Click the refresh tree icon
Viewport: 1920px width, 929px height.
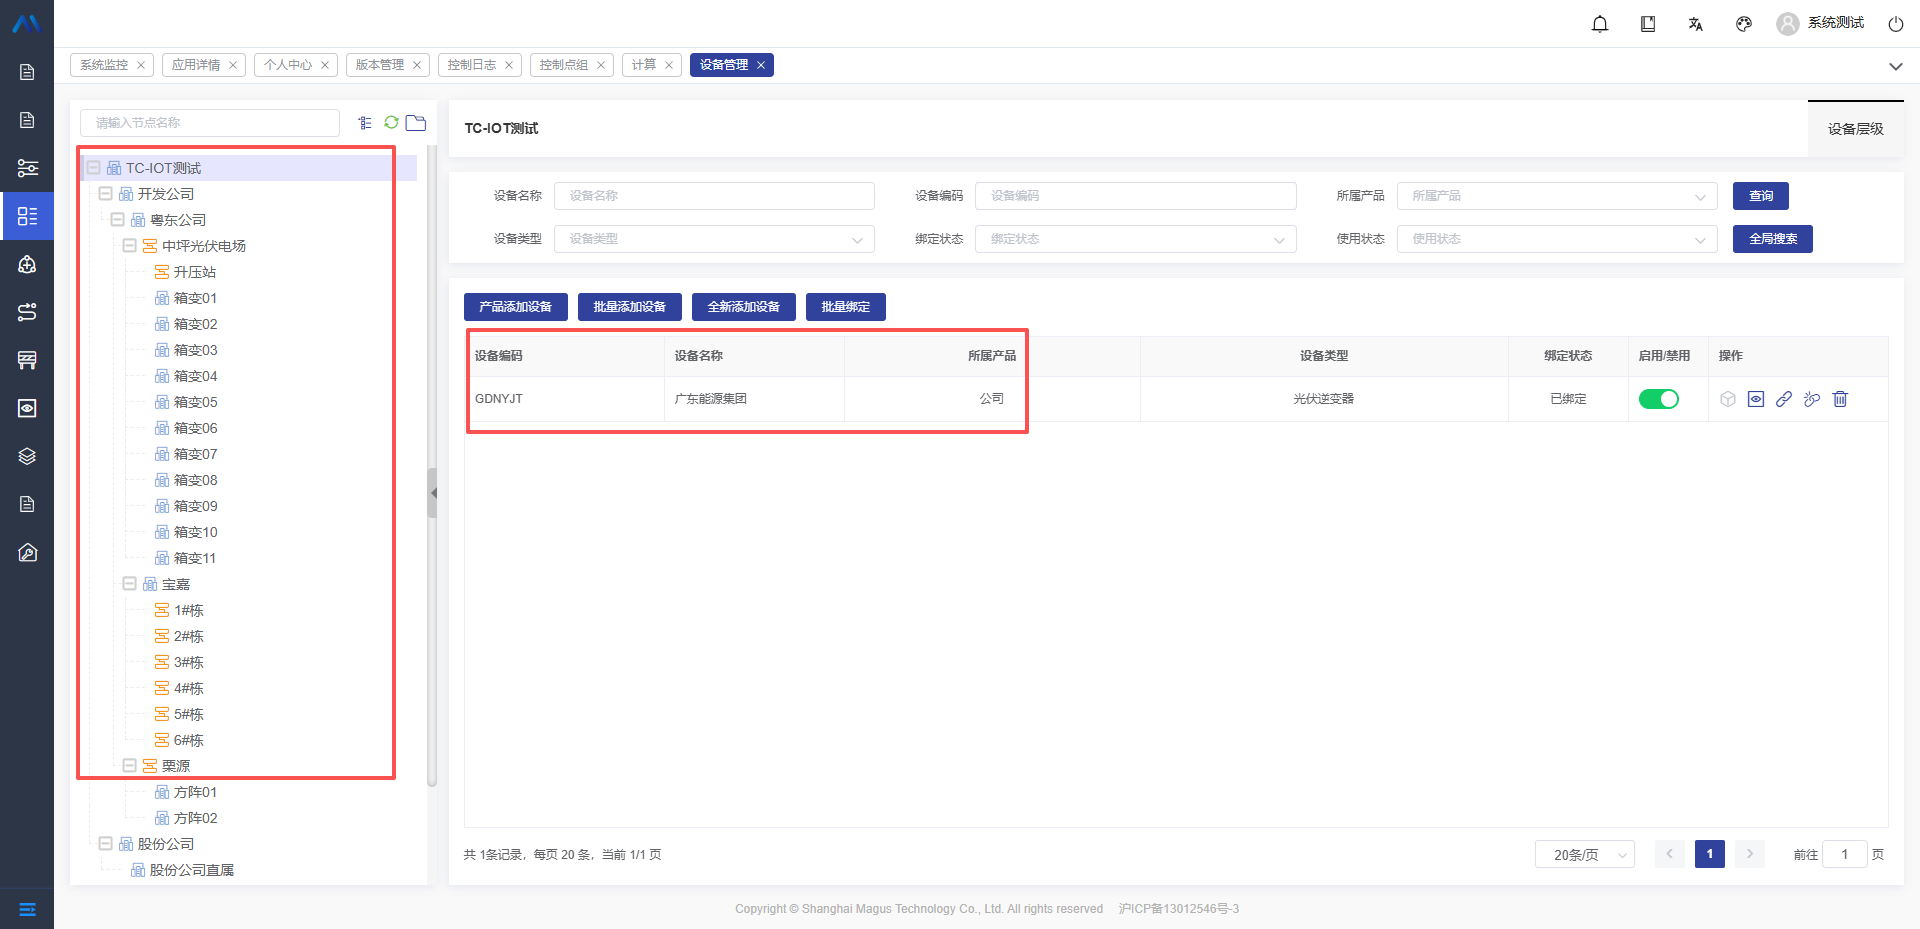click(x=391, y=122)
